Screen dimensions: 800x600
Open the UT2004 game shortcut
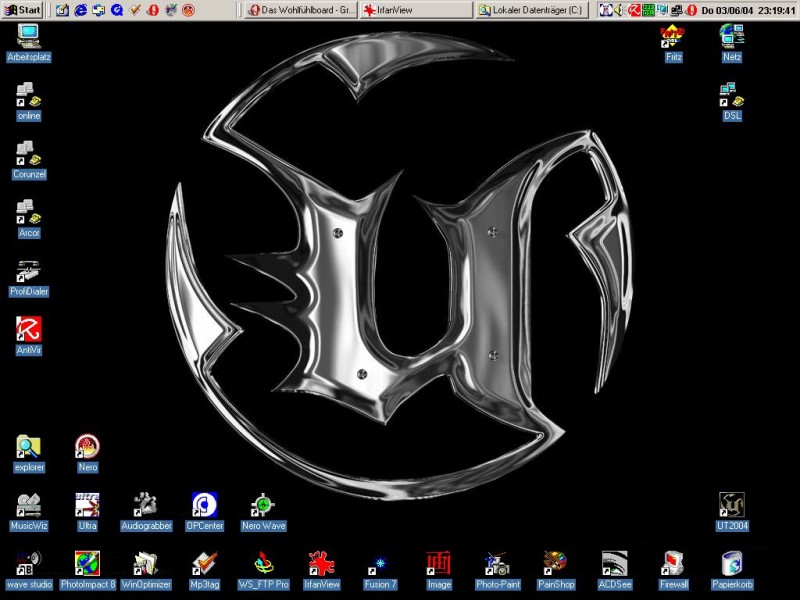[732, 505]
